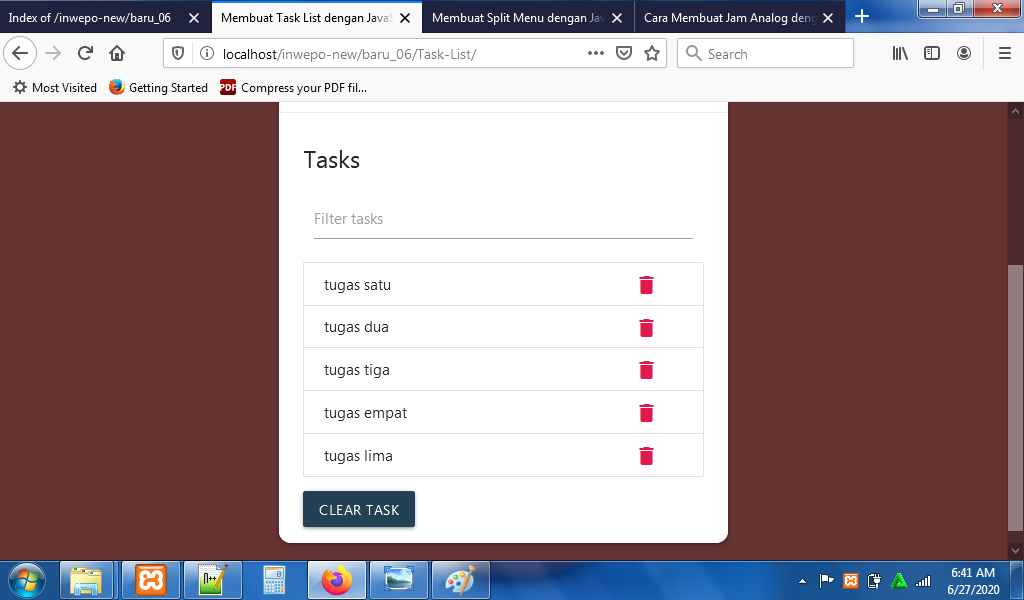
Task: Click the browser Search box
Action: click(765, 54)
